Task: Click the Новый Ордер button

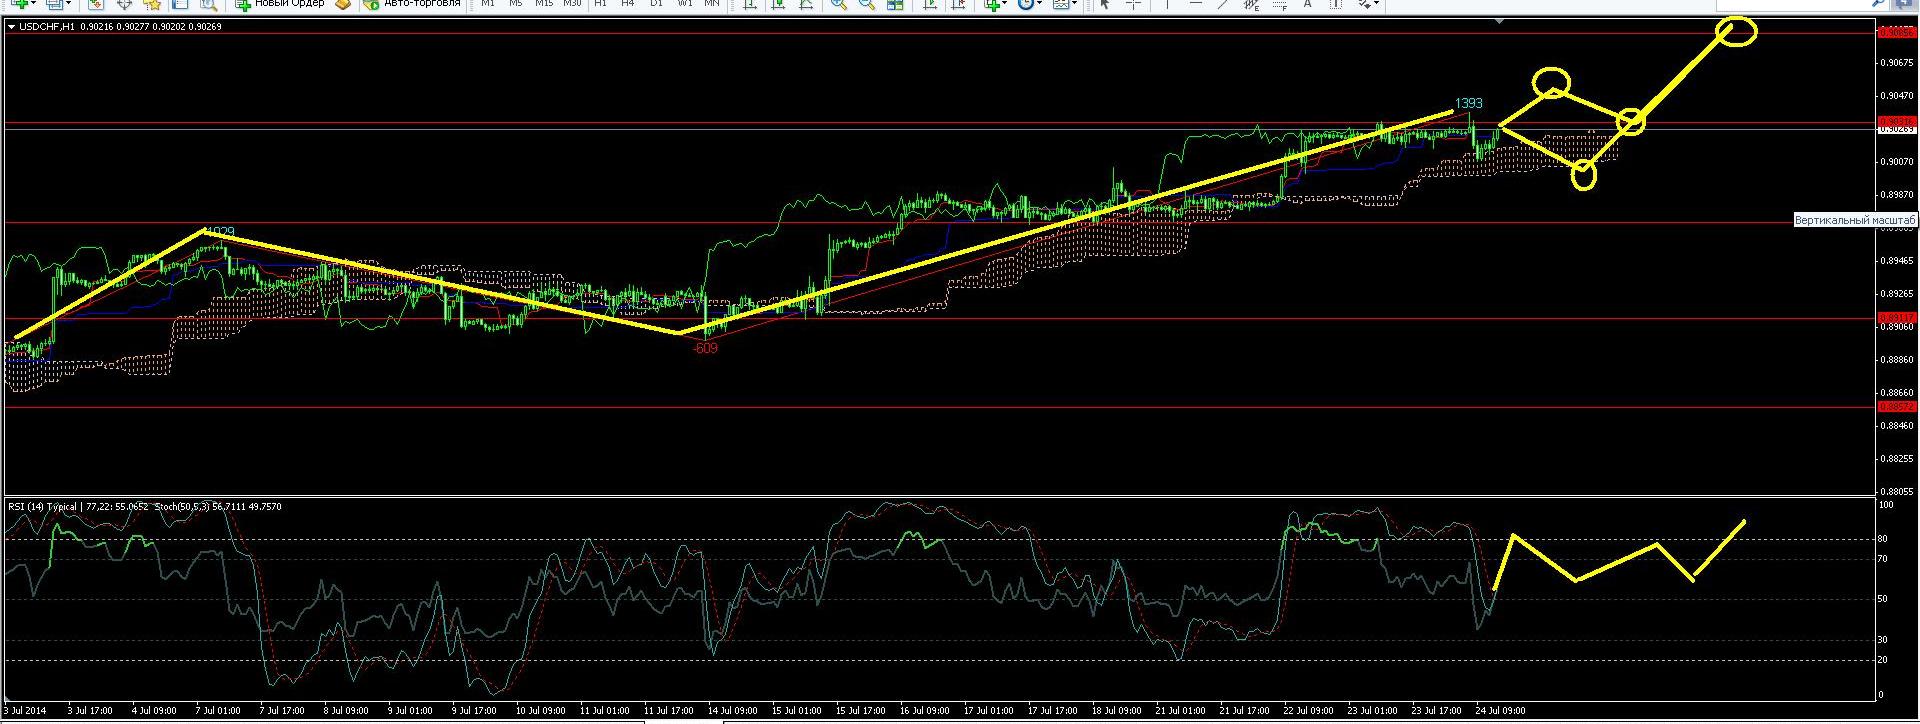Action: pos(280,4)
